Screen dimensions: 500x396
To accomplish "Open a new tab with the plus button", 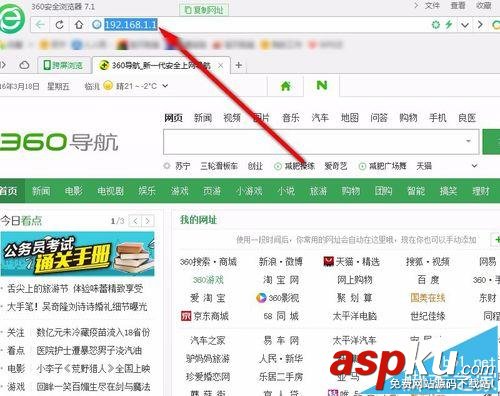I will point(239,65).
